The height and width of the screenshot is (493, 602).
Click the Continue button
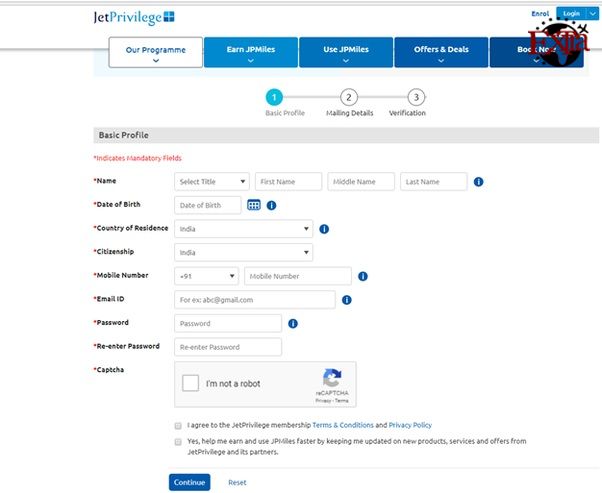[189, 482]
